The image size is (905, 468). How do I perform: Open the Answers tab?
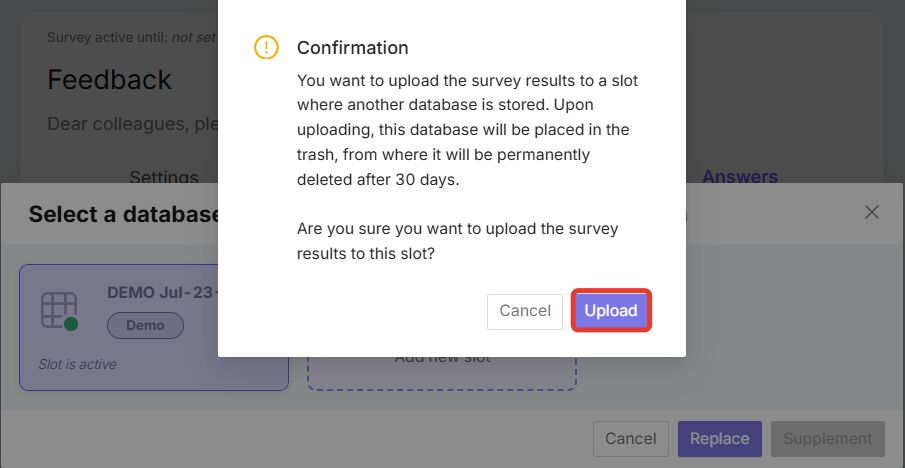[x=739, y=177]
